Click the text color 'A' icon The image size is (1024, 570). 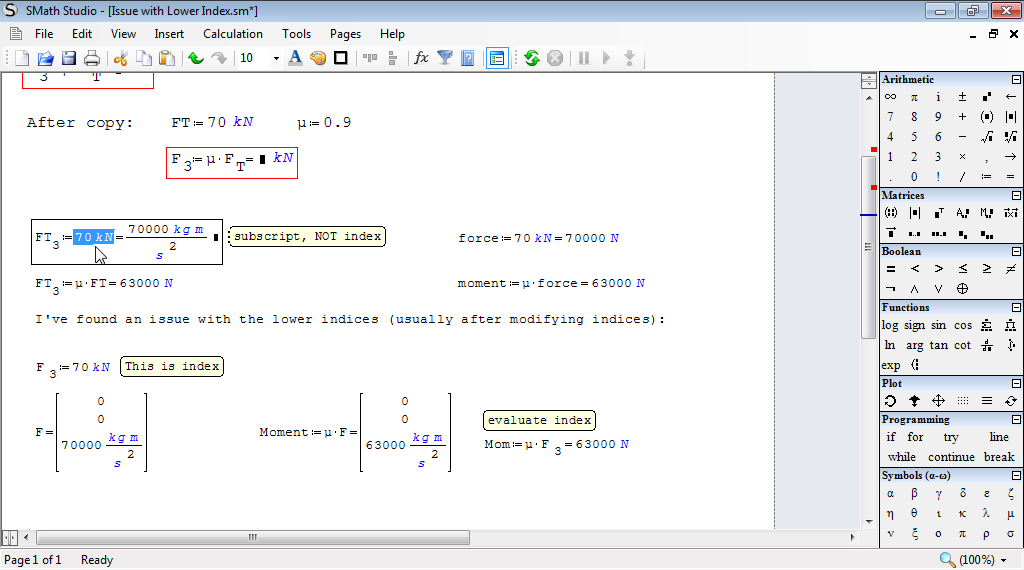(295, 58)
